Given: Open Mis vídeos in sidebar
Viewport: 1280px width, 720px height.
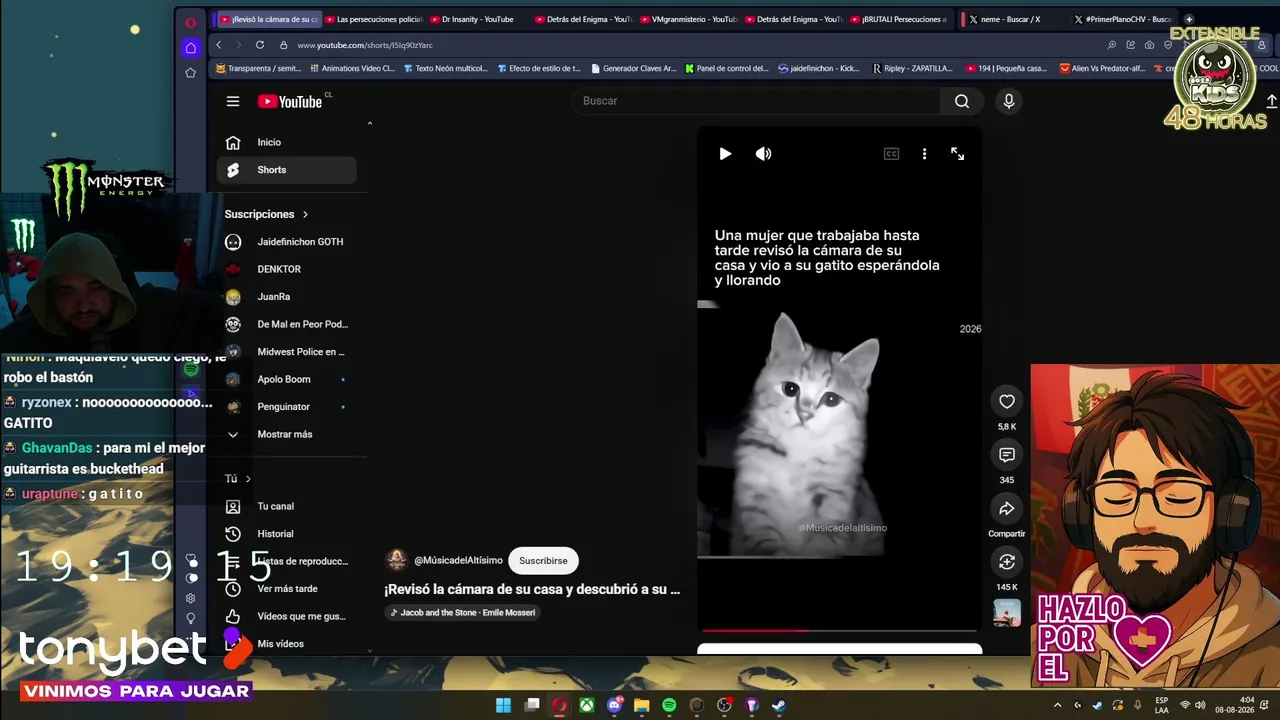Looking at the screenshot, I should point(286,644).
